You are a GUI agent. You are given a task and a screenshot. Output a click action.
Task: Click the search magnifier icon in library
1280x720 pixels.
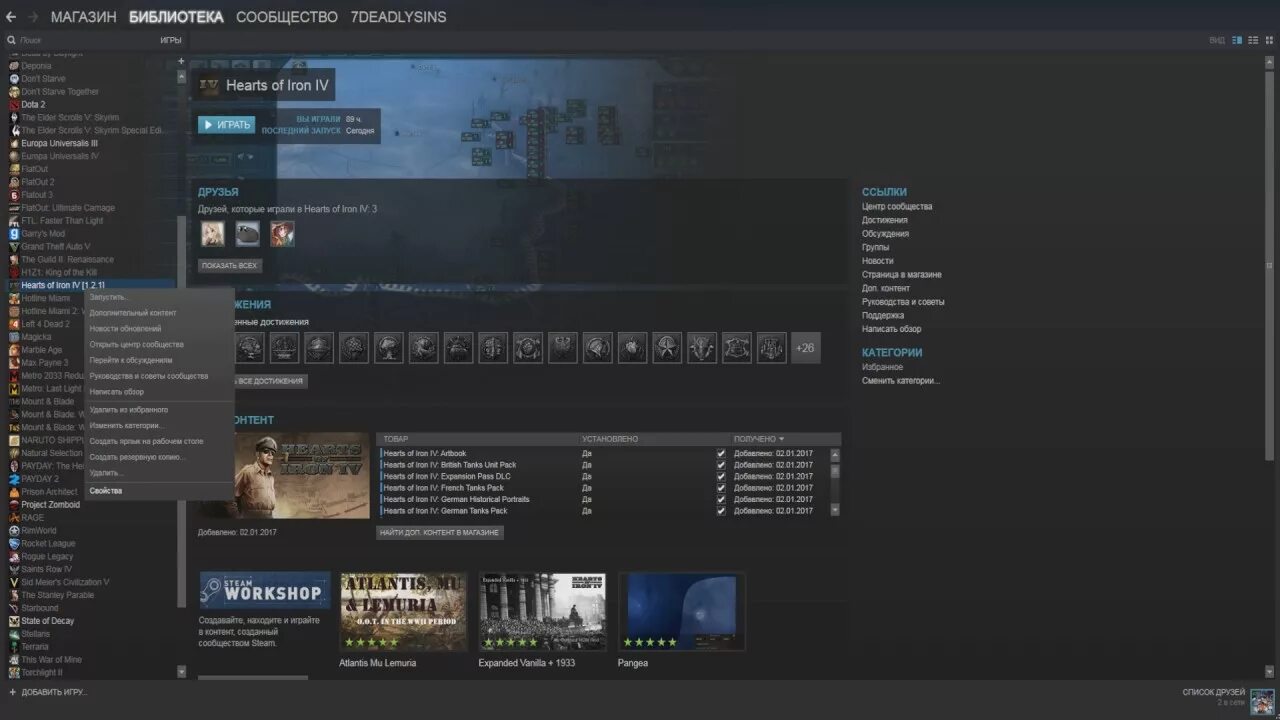[x=12, y=40]
